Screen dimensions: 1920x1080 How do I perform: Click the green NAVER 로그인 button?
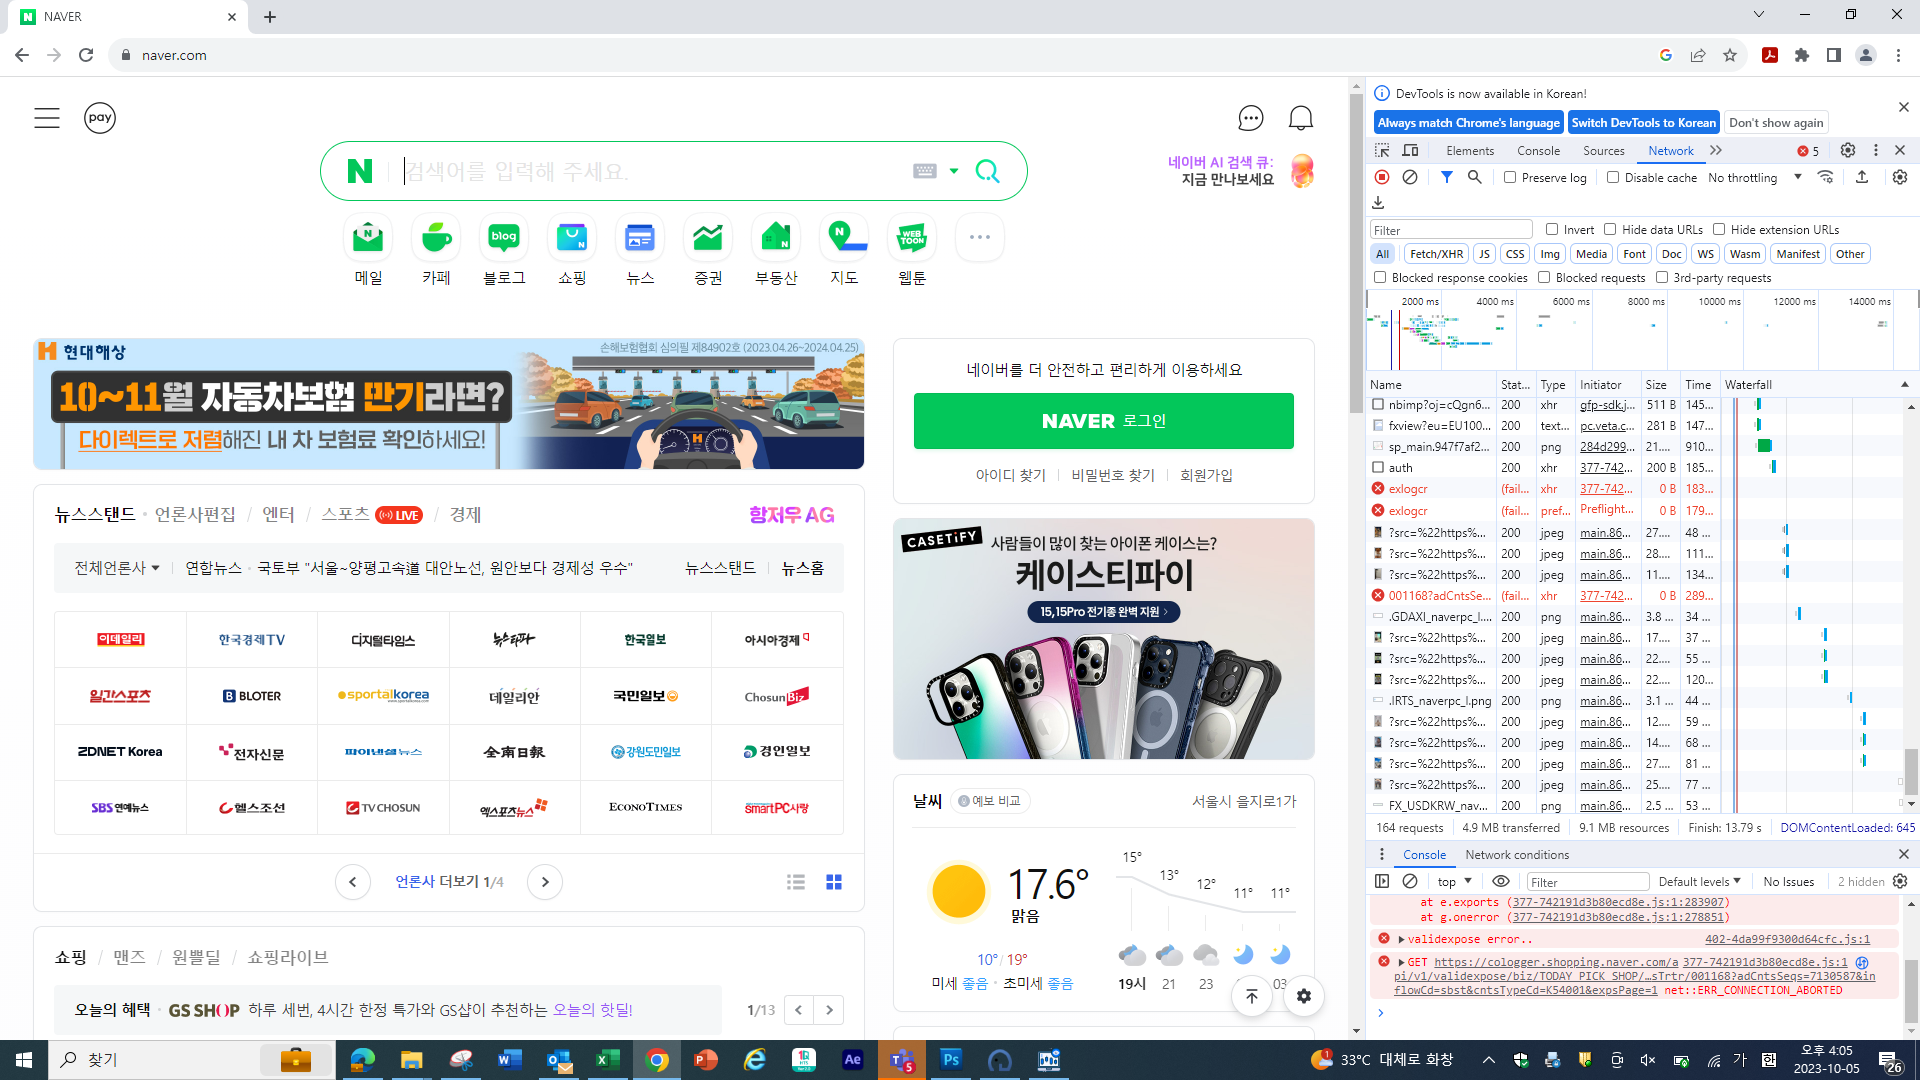[1103, 421]
